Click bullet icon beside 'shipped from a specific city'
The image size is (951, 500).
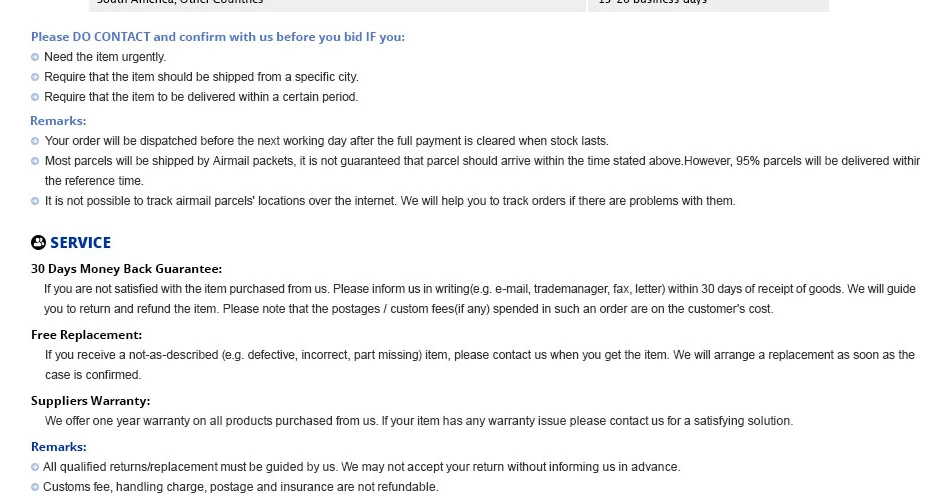35,77
